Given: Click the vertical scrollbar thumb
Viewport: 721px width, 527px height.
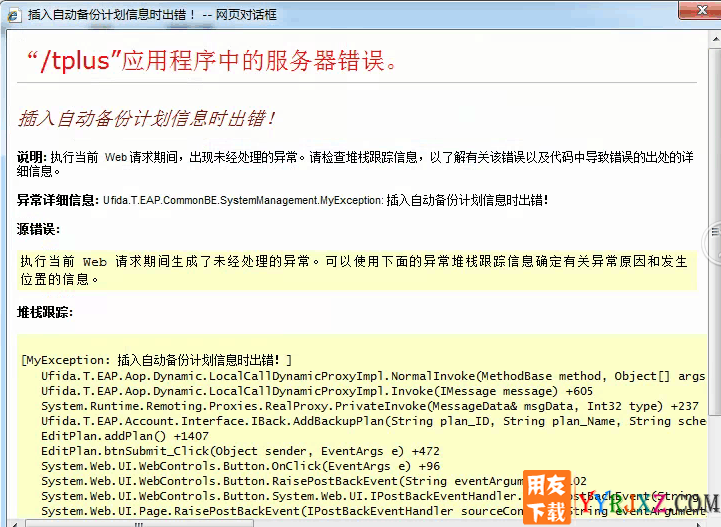Looking at the screenshot, I should [715, 230].
